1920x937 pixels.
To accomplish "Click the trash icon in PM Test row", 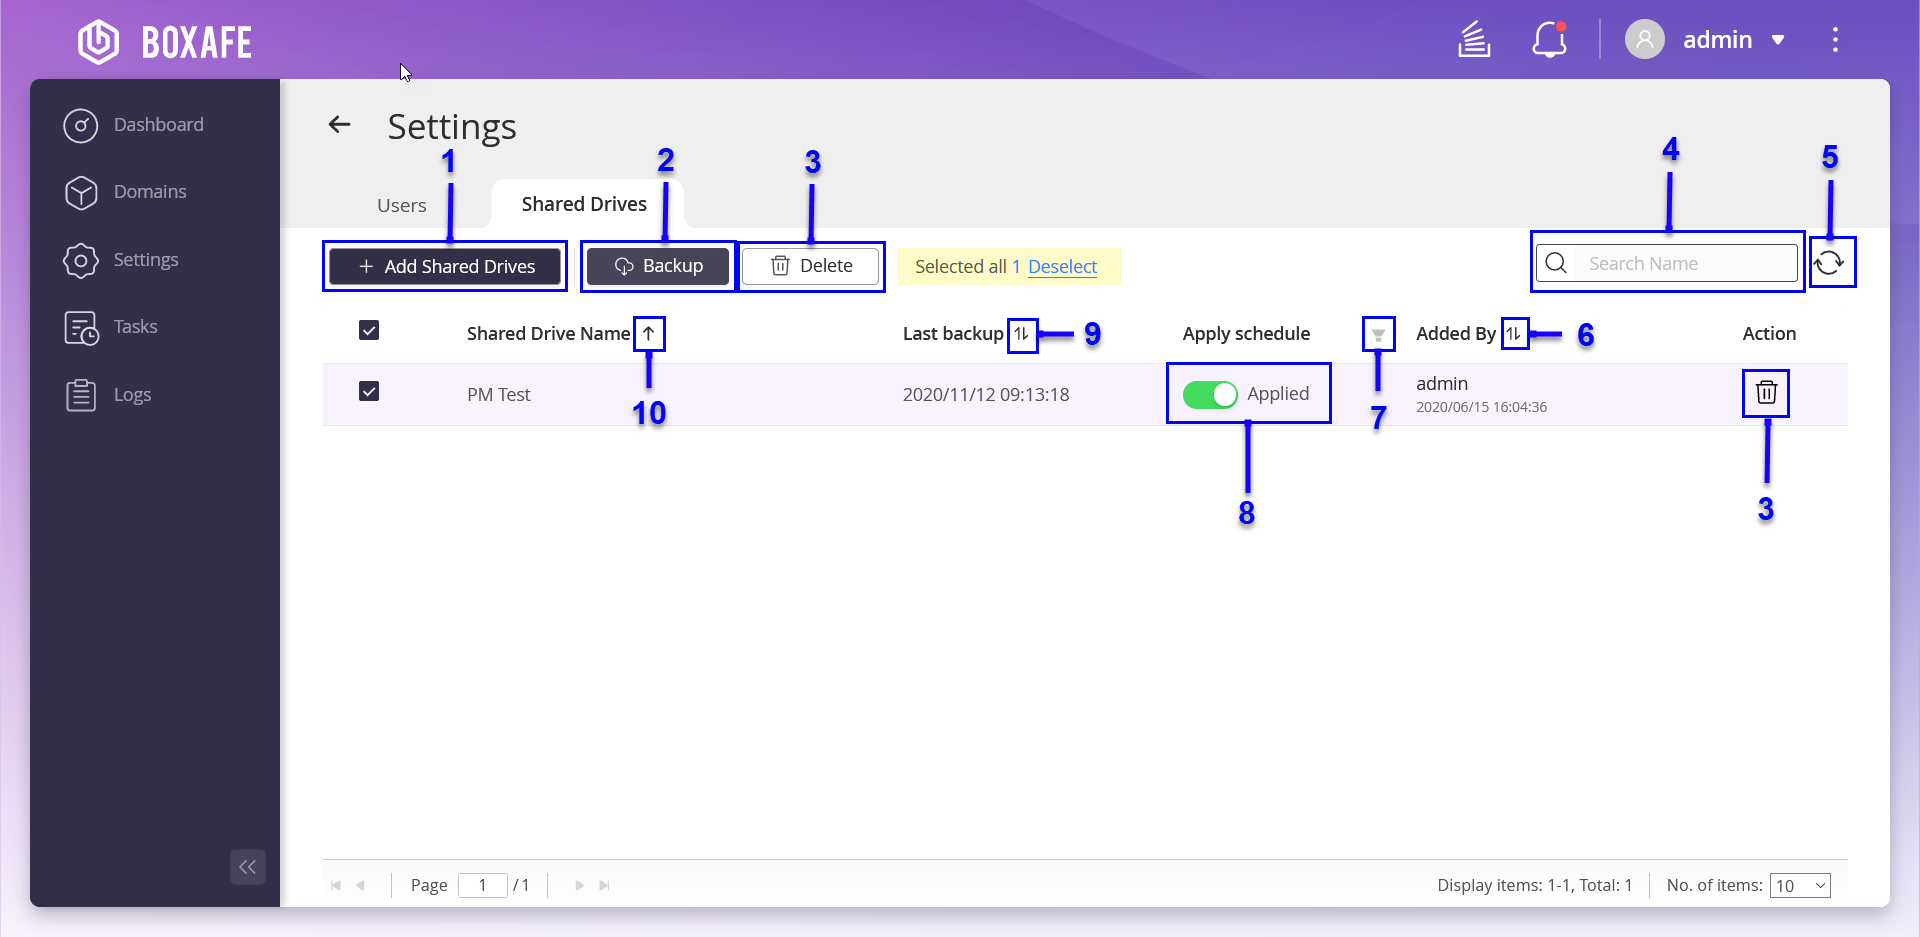I will point(1766,393).
